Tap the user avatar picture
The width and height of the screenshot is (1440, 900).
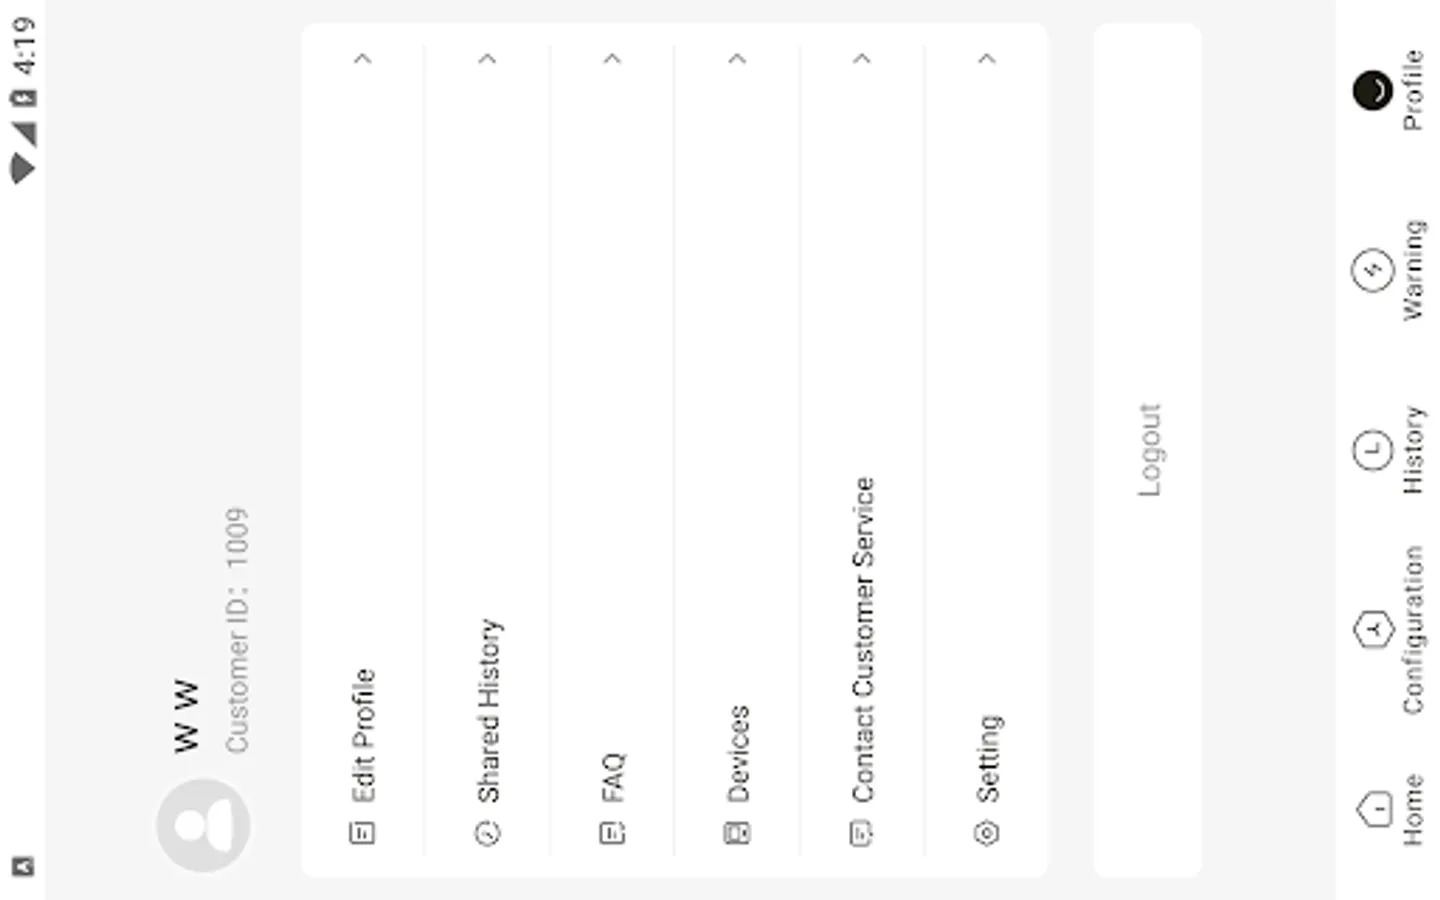point(203,826)
